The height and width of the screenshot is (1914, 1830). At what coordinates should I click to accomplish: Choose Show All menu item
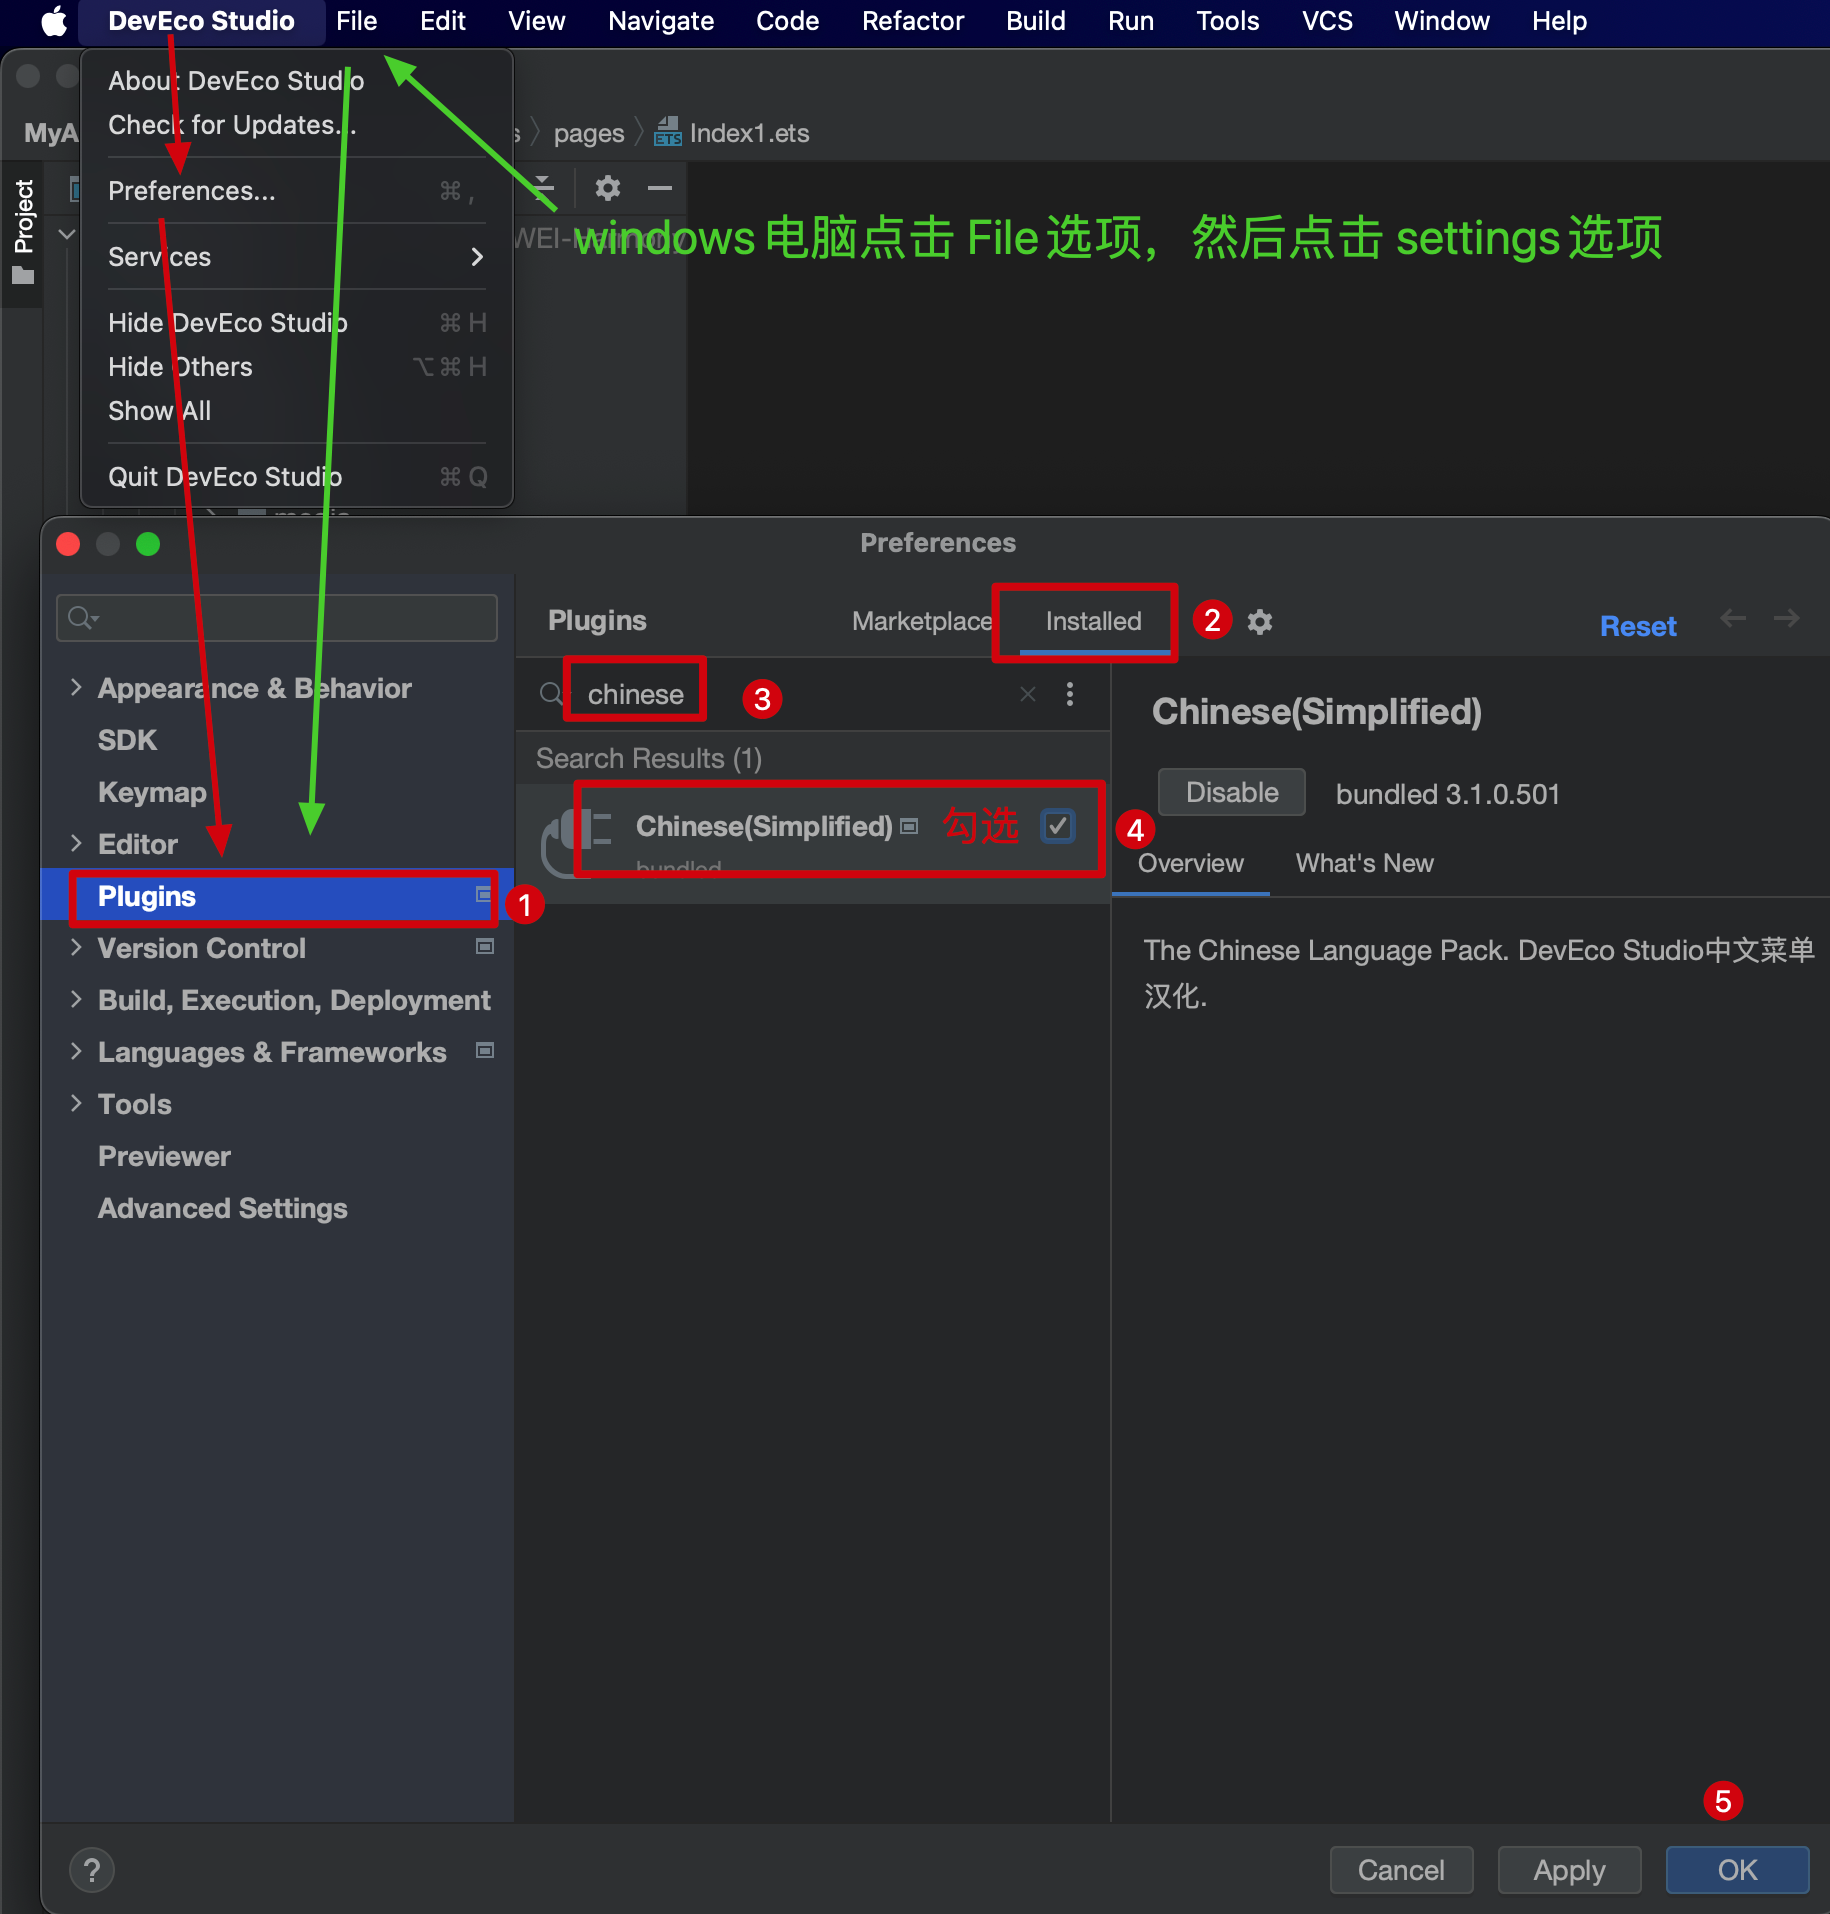click(x=296, y=411)
